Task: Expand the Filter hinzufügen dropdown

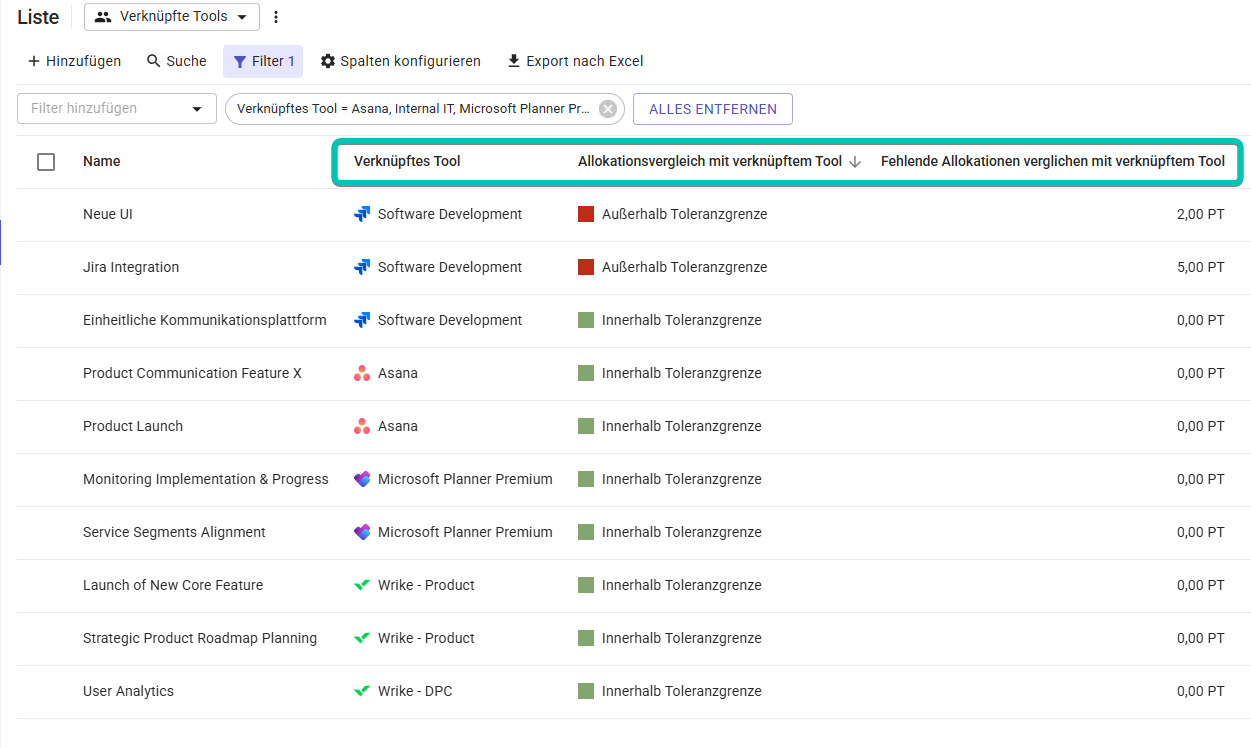Action: pos(197,109)
